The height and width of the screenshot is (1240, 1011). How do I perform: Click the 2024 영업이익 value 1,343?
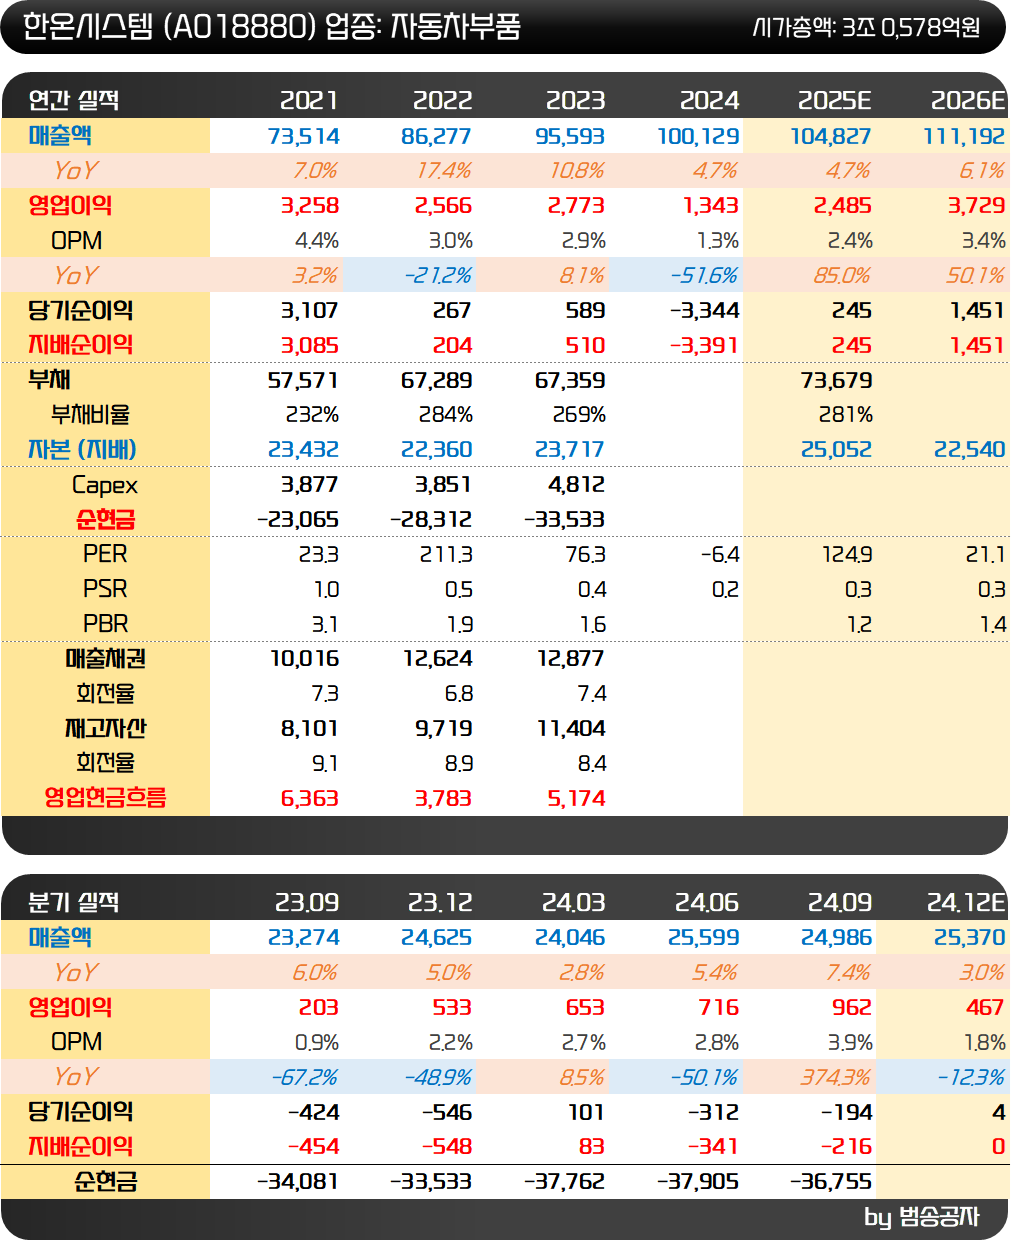[x=711, y=206]
